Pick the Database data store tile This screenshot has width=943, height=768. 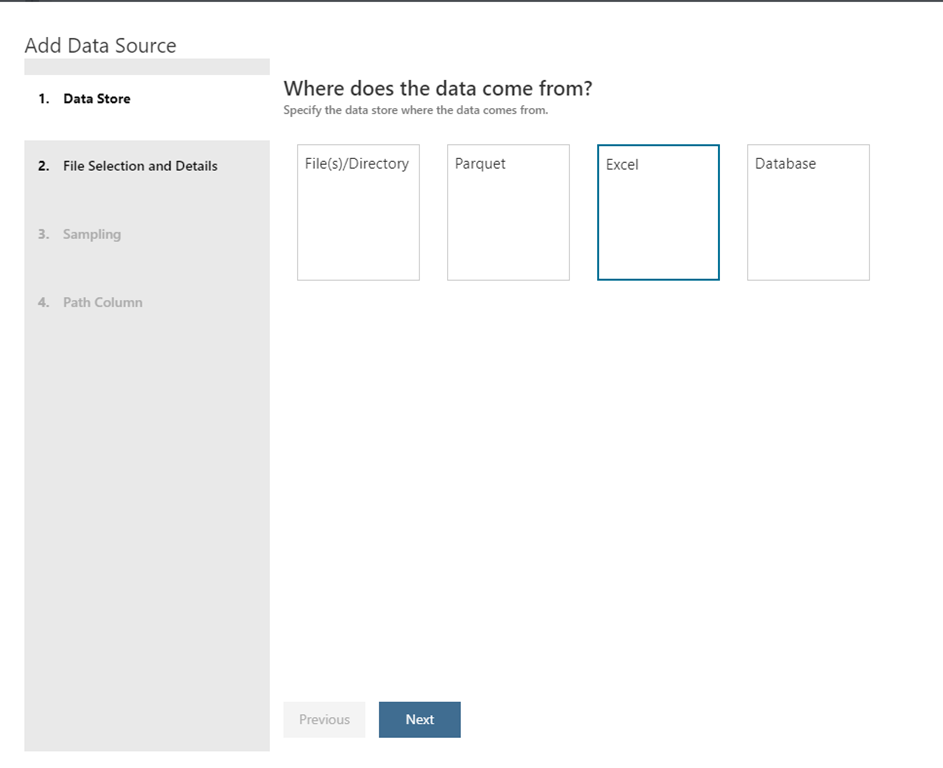point(808,212)
